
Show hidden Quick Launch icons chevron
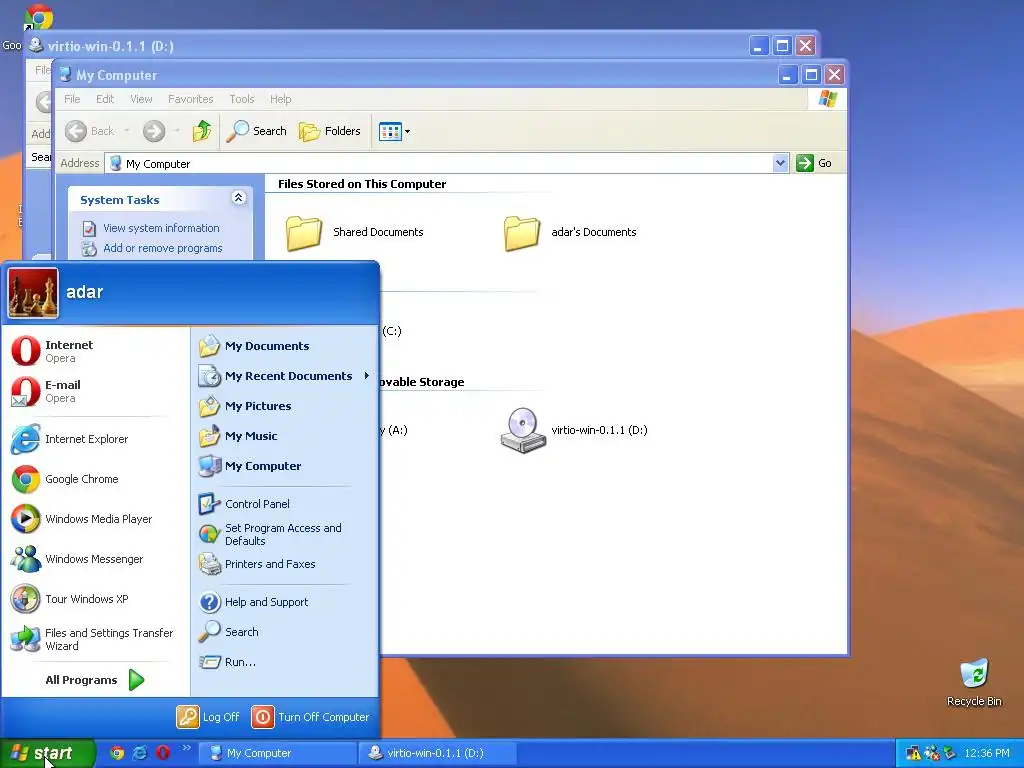[187, 748]
